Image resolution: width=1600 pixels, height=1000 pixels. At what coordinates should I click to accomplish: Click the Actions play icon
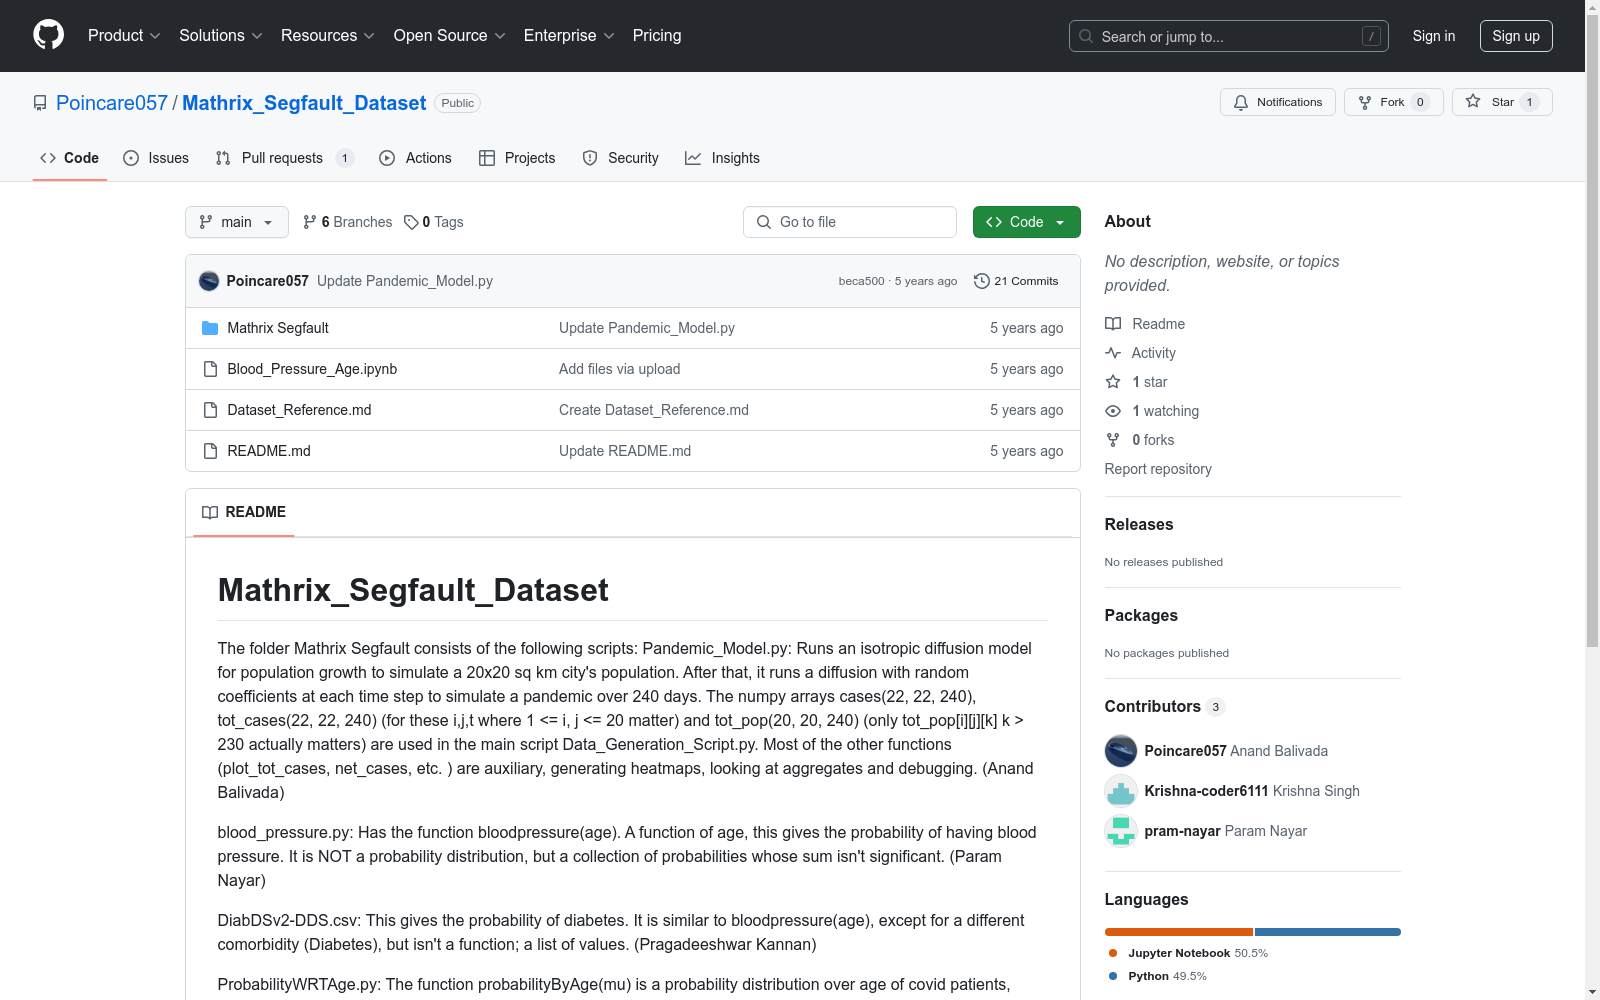point(387,158)
